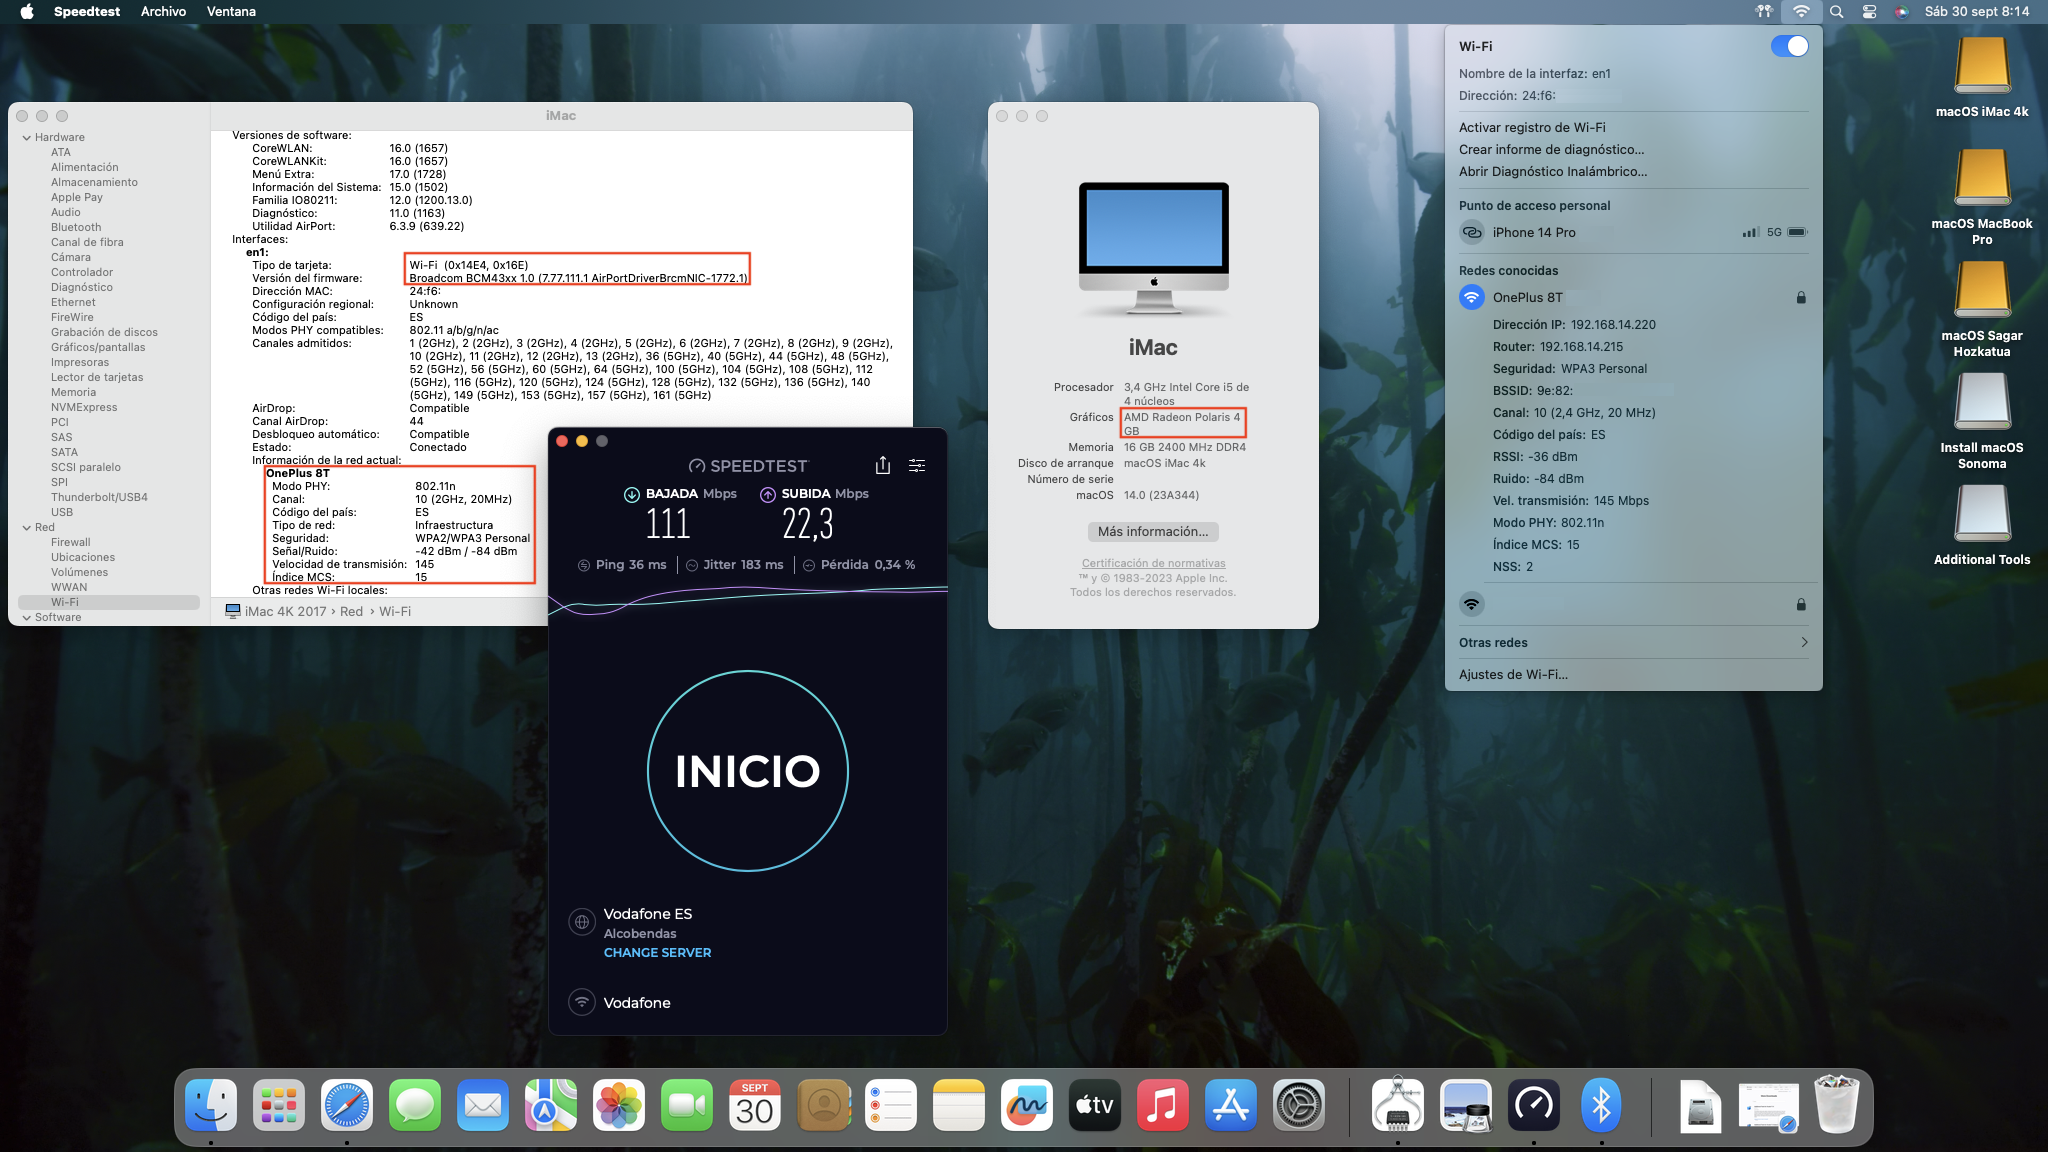2048x1152 pixels.
Task: Open the Ventana menu
Action: click(x=231, y=12)
